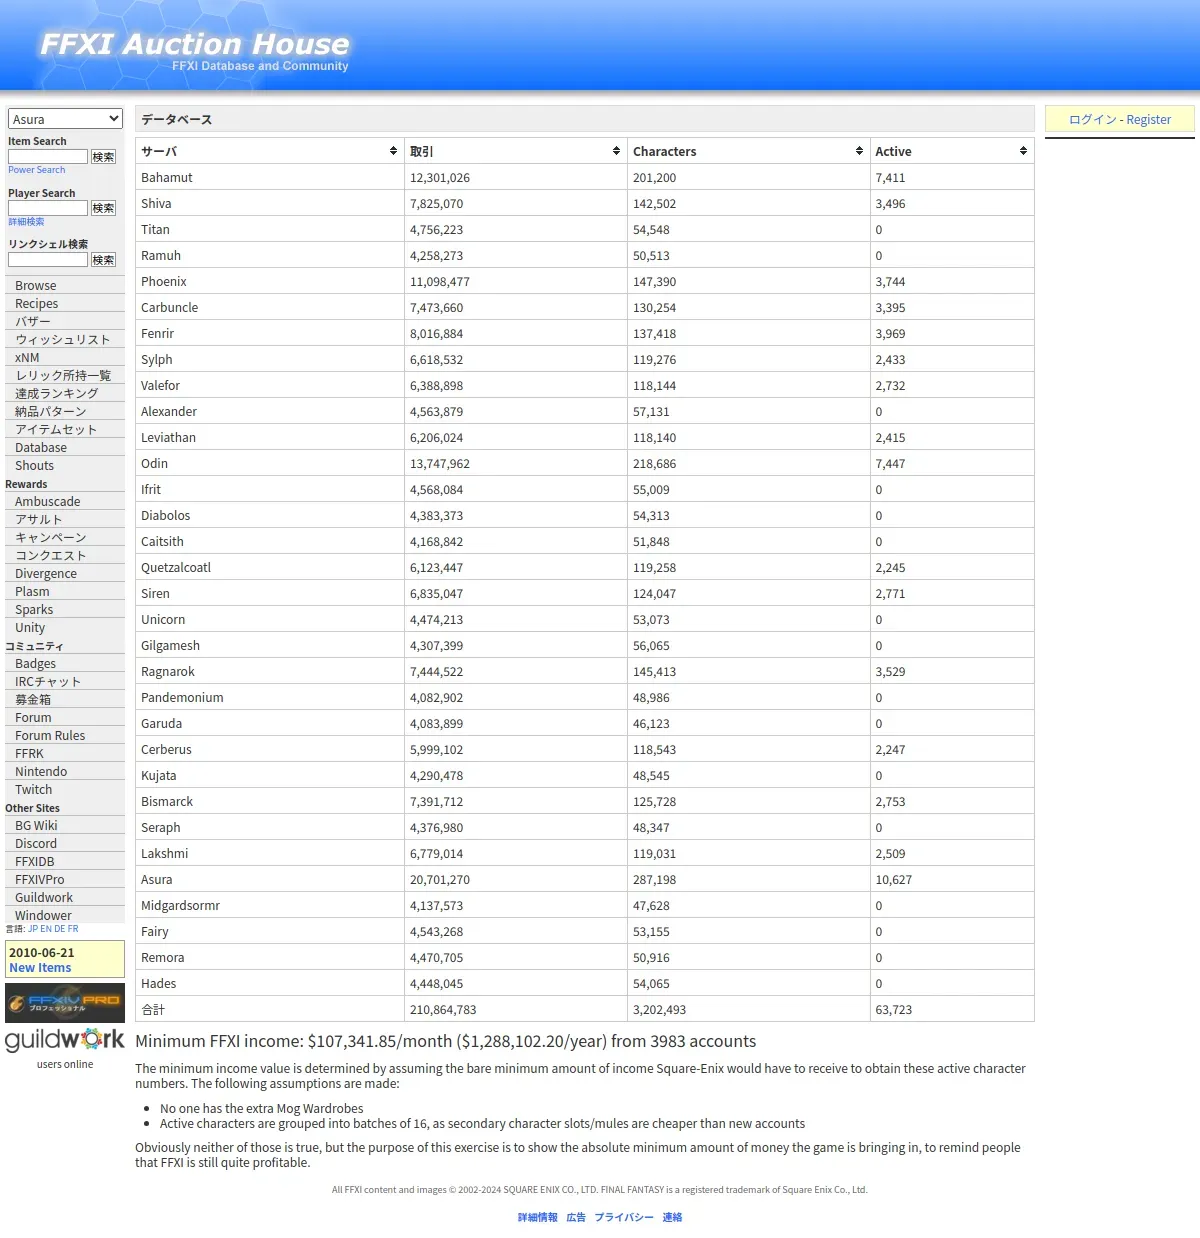The width and height of the screenshot is (1200, 1238).
Task: Sort table by 取引 column arrows
Action: coord(616,151)
